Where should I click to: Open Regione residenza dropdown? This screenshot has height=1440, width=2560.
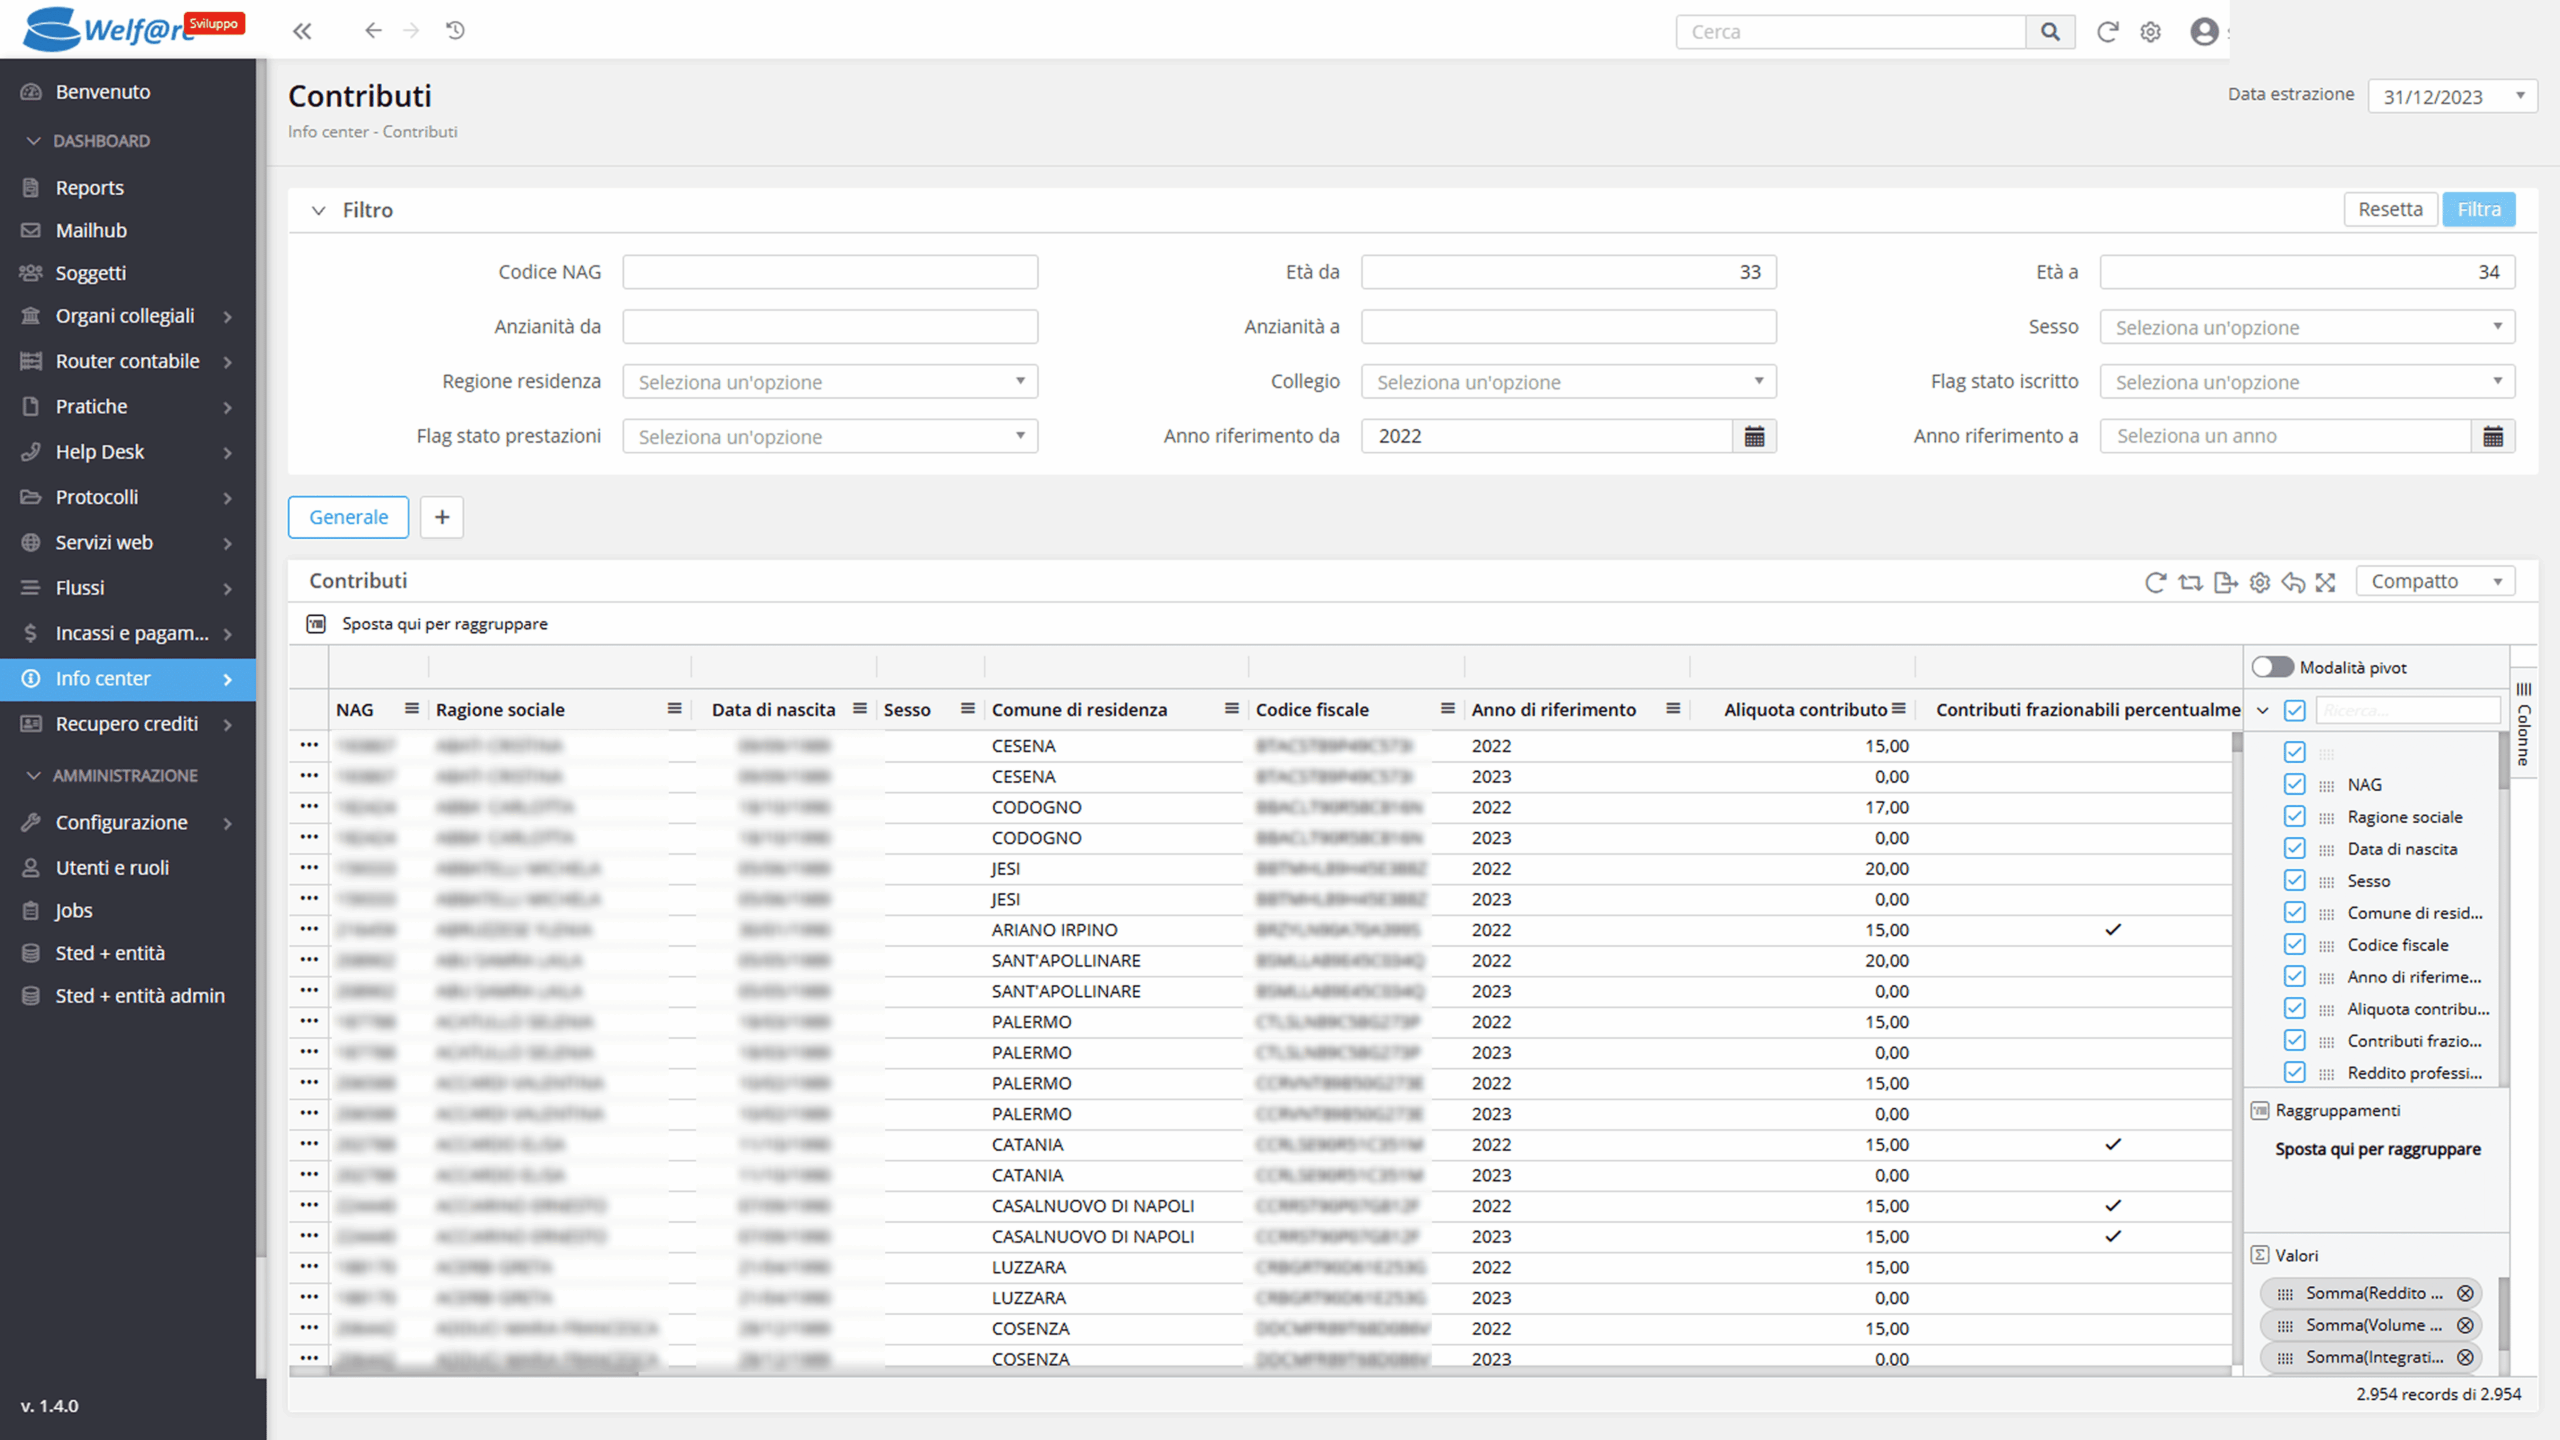(x=830, y=382)
